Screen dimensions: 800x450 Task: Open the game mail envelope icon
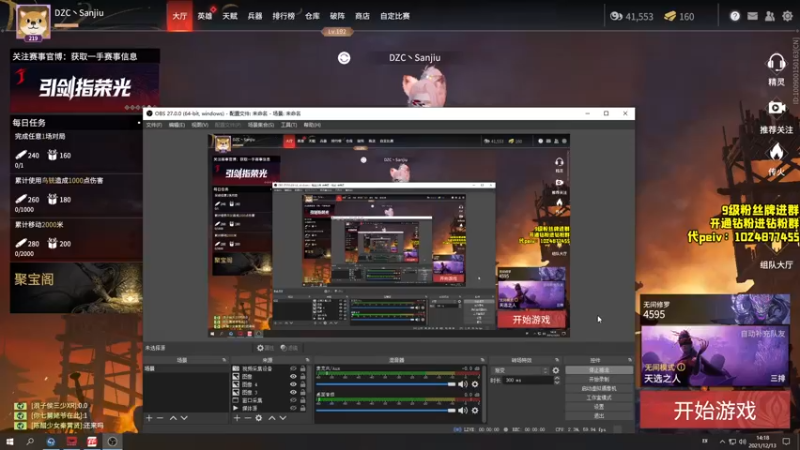[x=753, y=16]
